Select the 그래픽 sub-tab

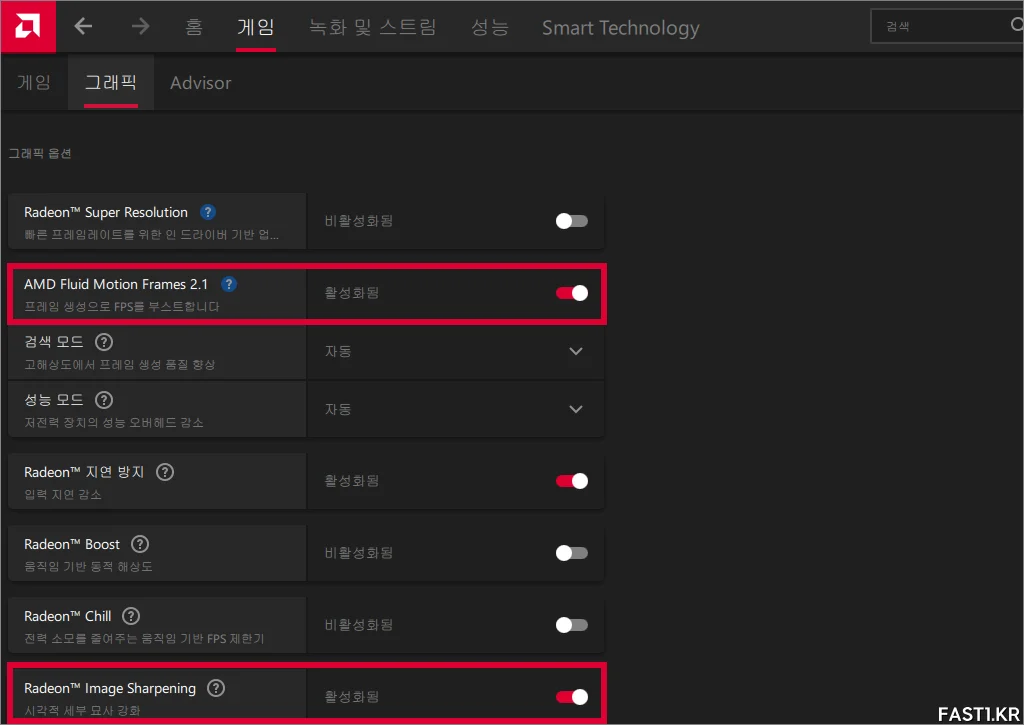click(111, 82)
